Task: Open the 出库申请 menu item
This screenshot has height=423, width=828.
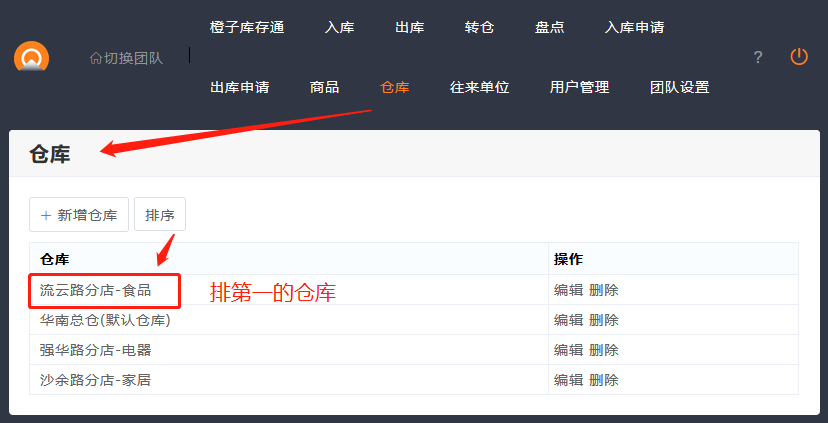Action: (x=240, y=87)
